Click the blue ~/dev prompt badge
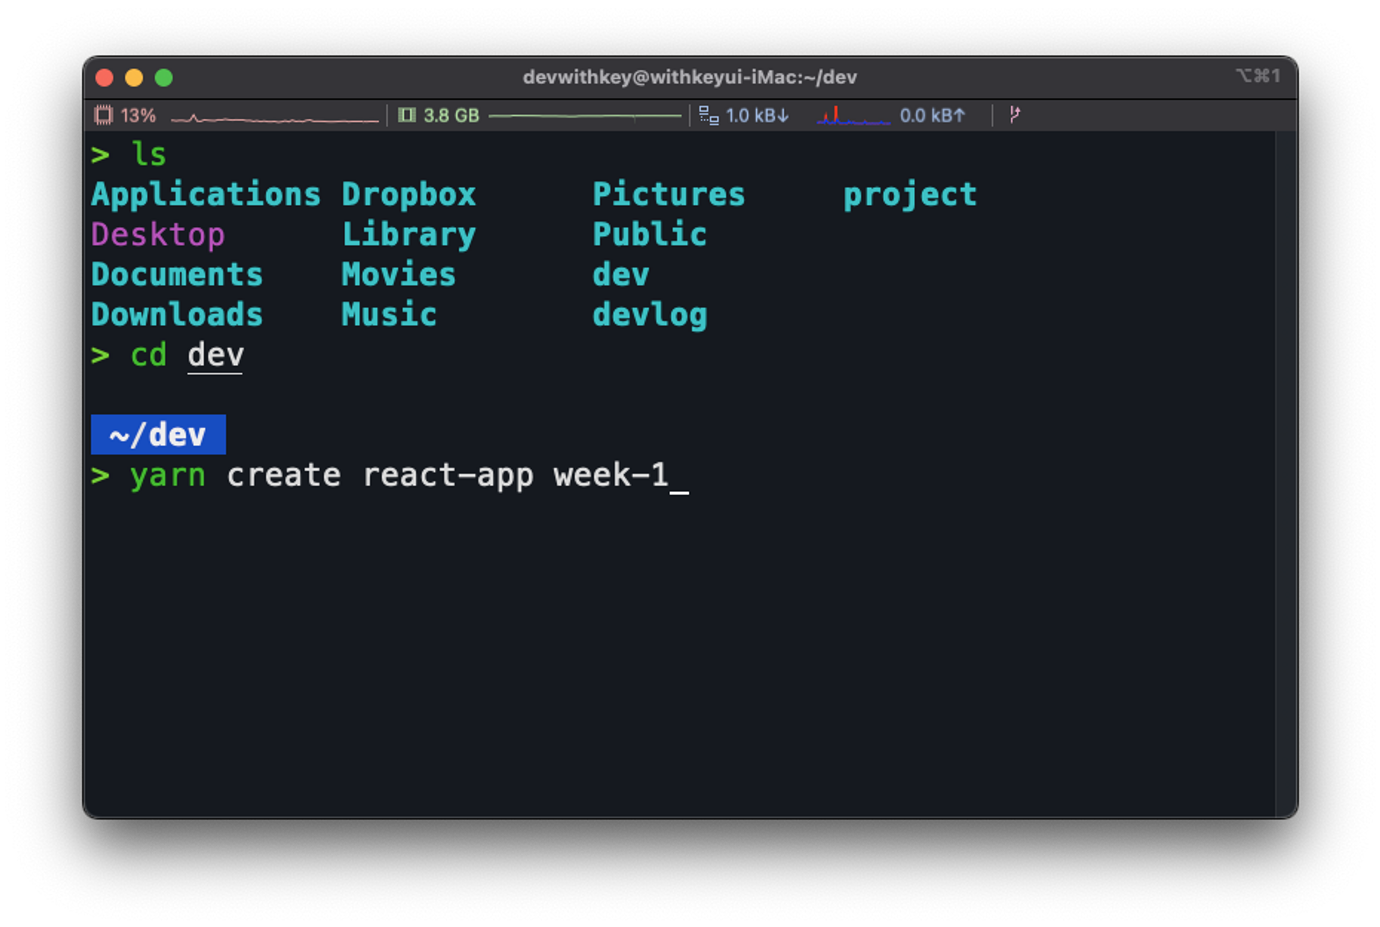1380x927 pixels. pyautogui.click(x=158, y=434)
